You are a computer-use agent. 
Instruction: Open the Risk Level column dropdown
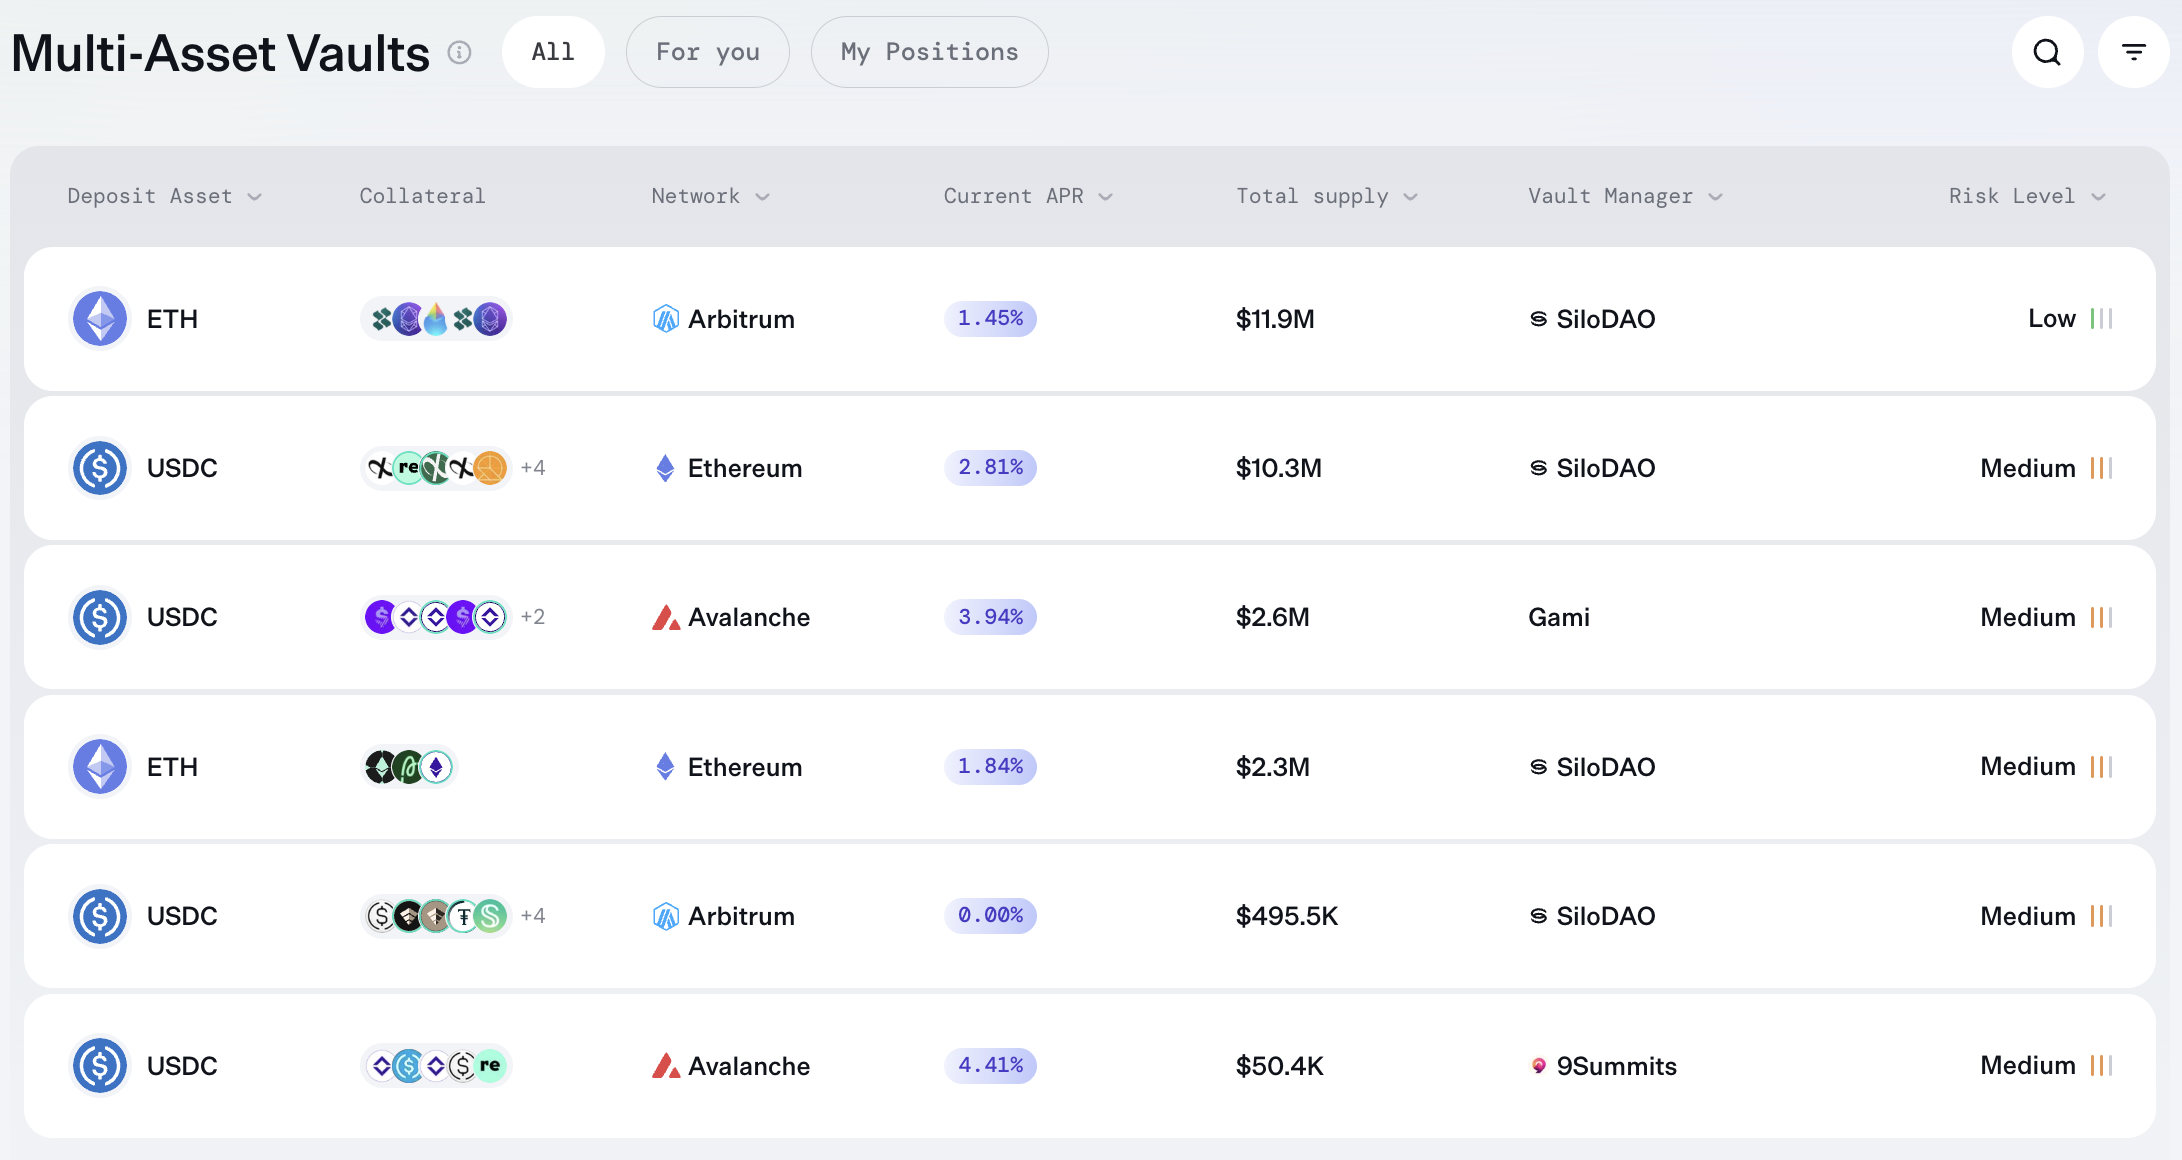(x=2027, y=196)
